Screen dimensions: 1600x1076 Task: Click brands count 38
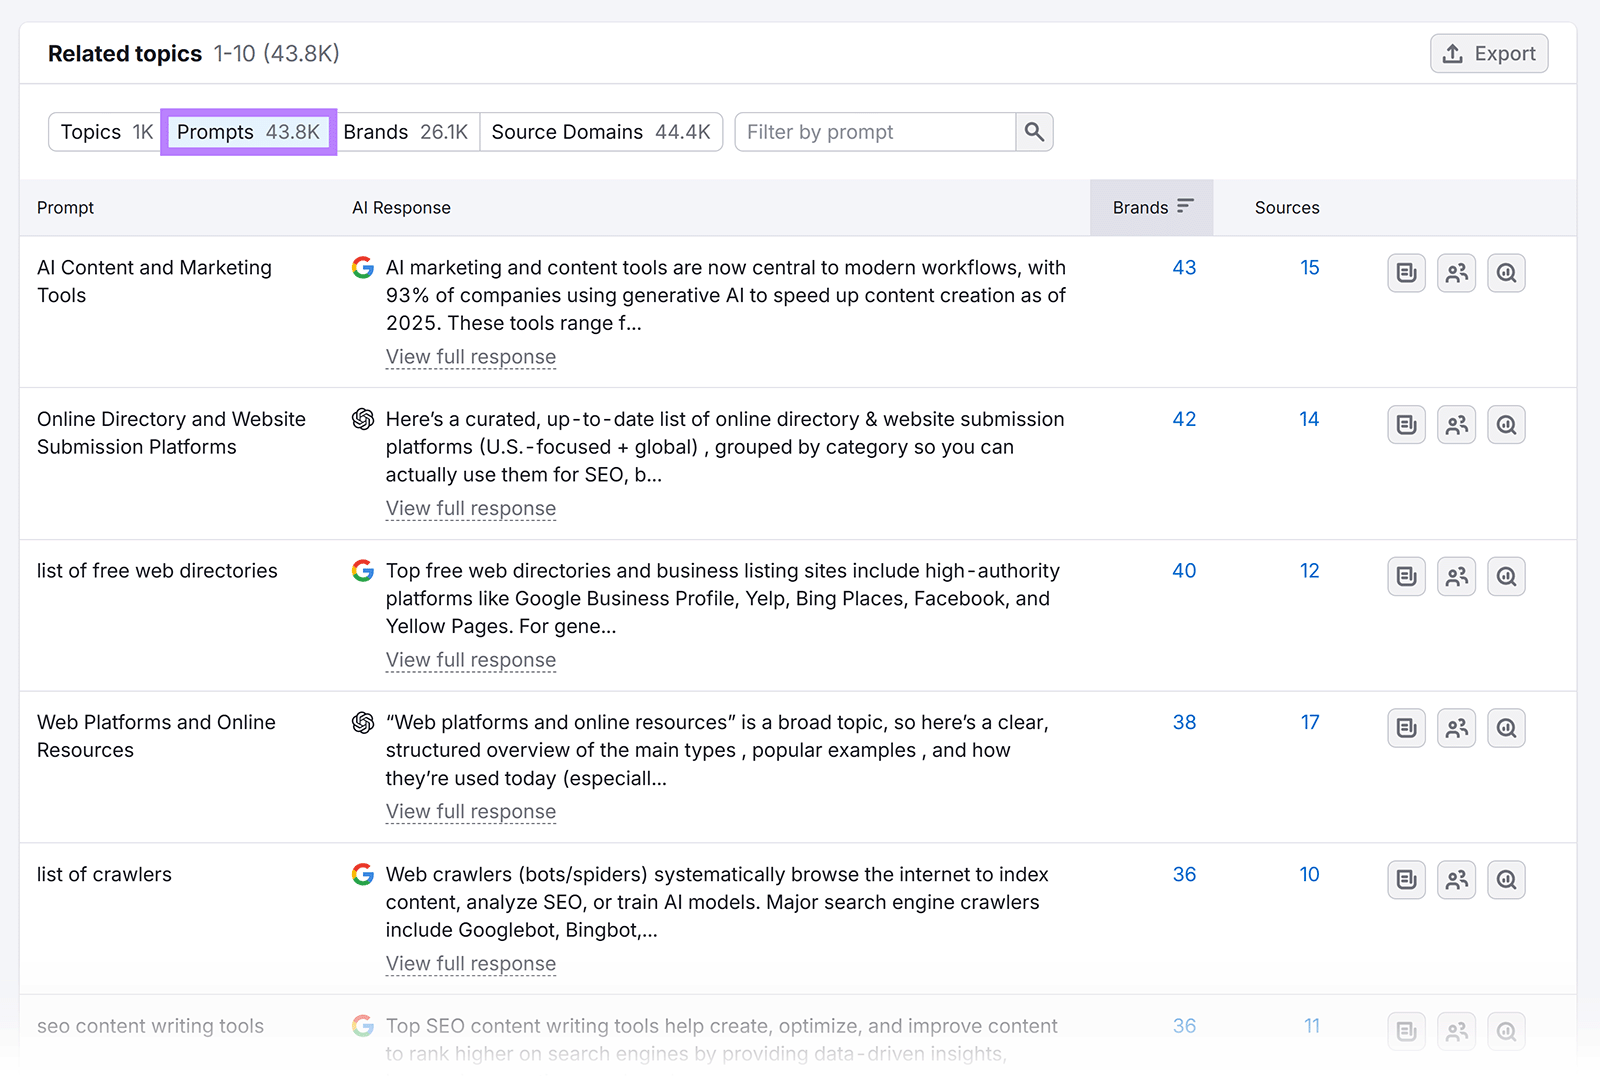click(1184, 722)
